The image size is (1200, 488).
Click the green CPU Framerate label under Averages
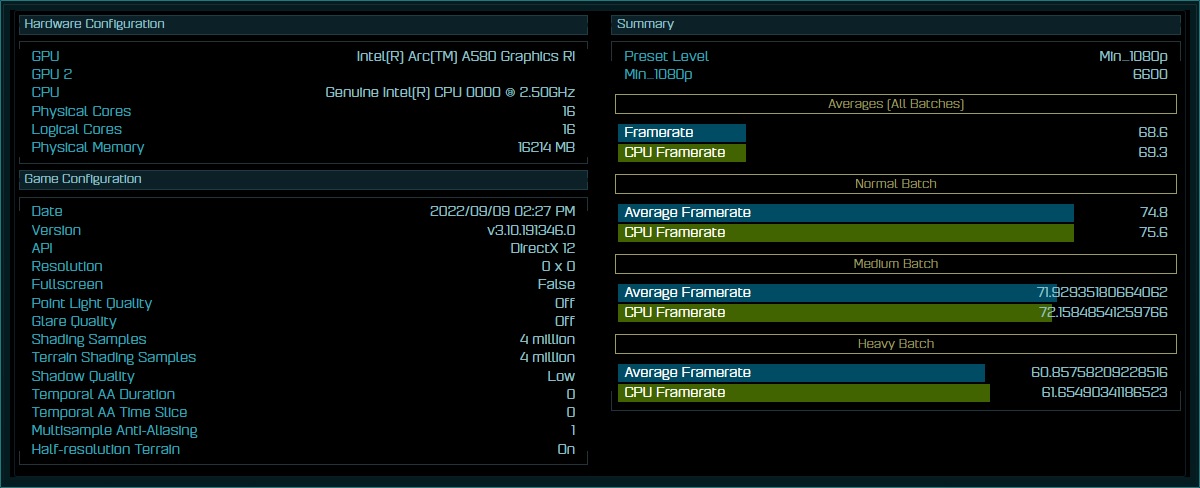(x=682, y=153)
